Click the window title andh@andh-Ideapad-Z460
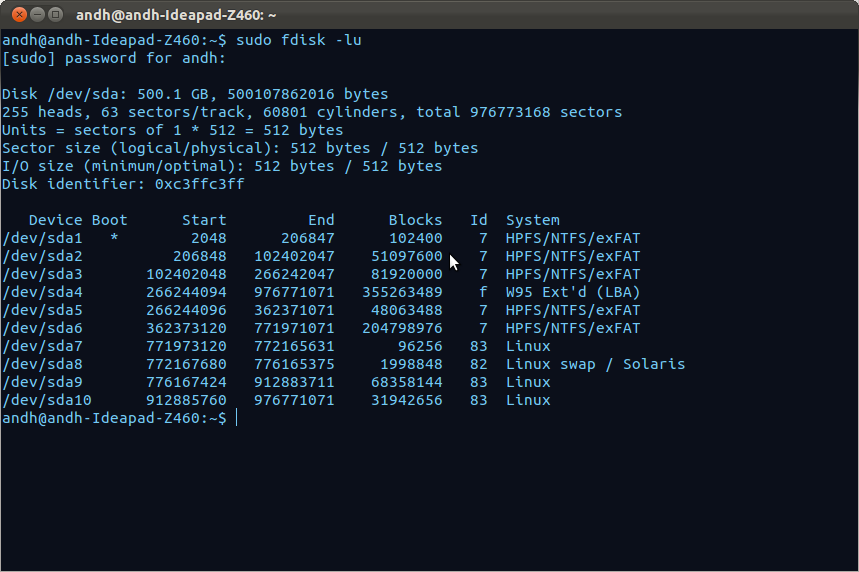Image resolution: width=859 pixels, height=572 pixels. point(176,15)
